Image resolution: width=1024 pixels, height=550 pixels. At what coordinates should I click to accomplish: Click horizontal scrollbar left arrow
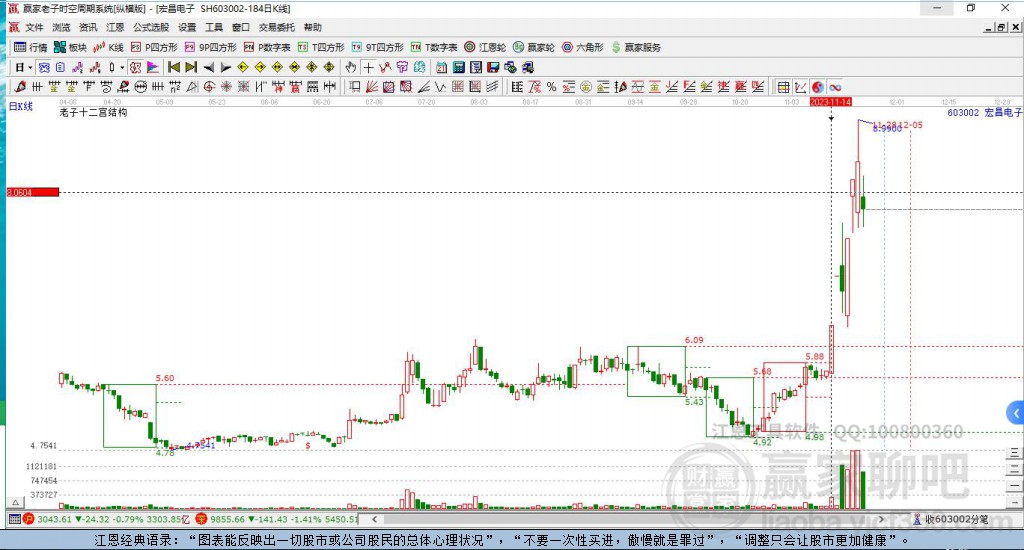(374, 519)
